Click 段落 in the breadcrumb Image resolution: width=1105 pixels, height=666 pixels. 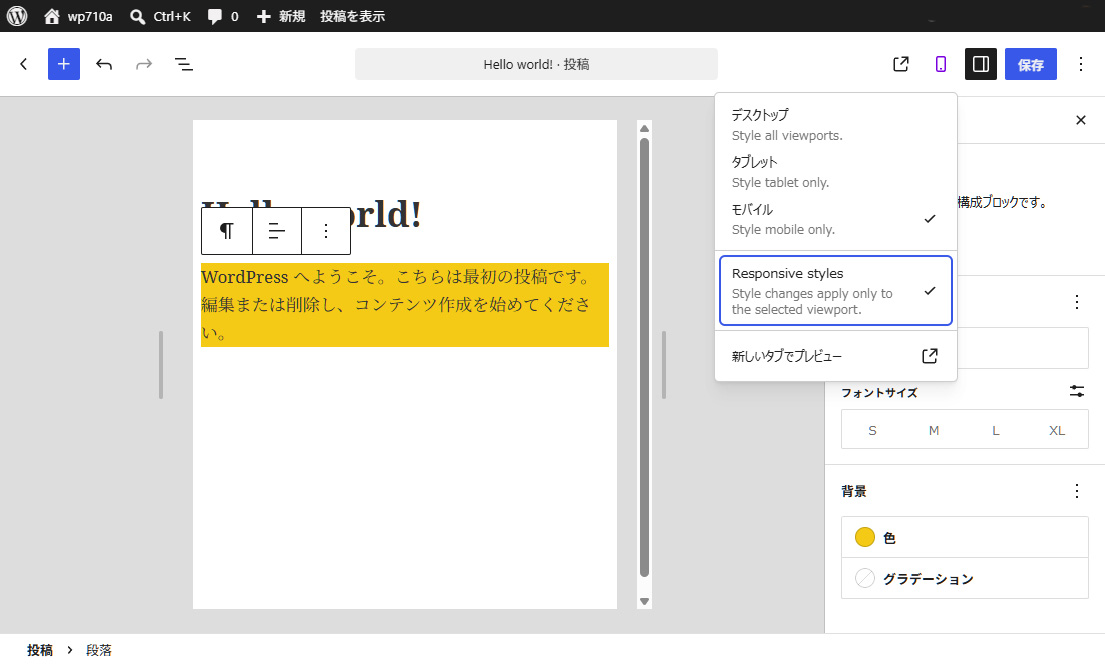(99, 650)
